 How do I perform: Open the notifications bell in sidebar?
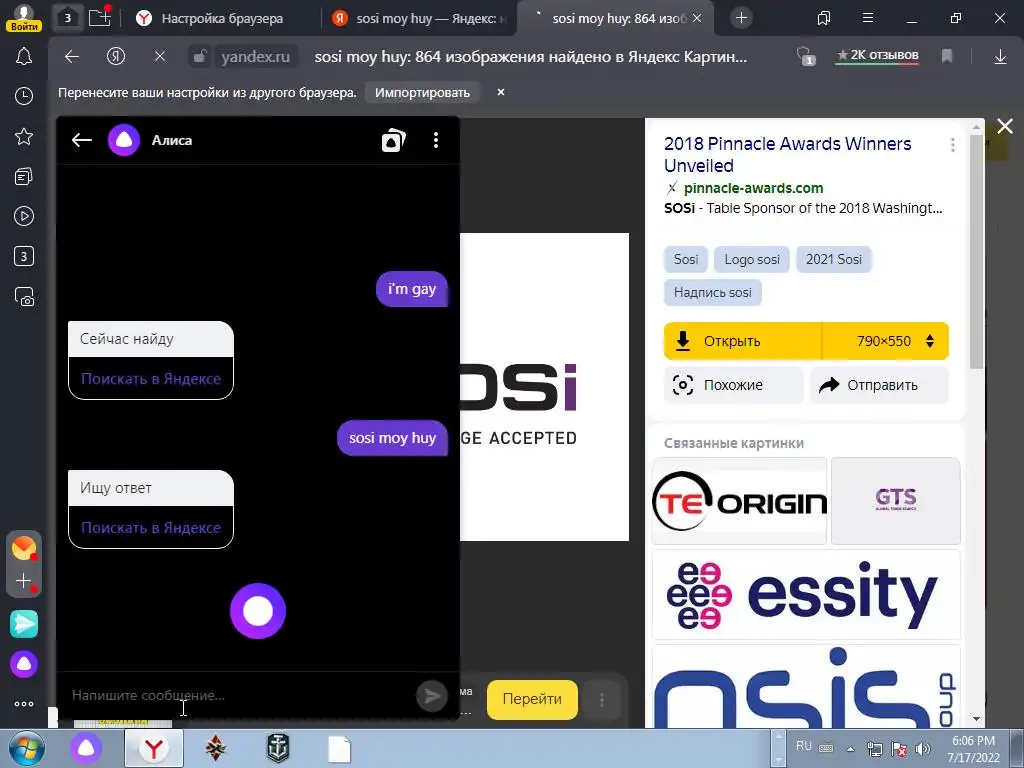coord(24,56)
